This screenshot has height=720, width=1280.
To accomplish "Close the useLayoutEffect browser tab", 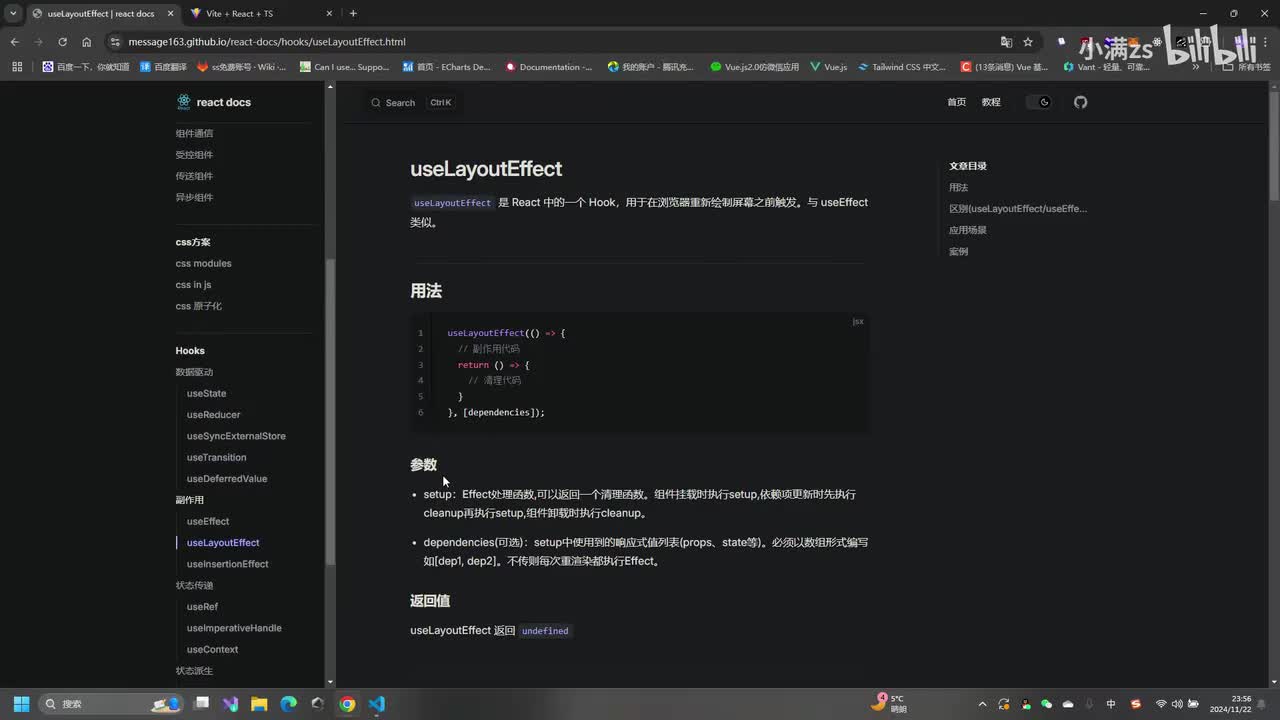I will point(170,14).
